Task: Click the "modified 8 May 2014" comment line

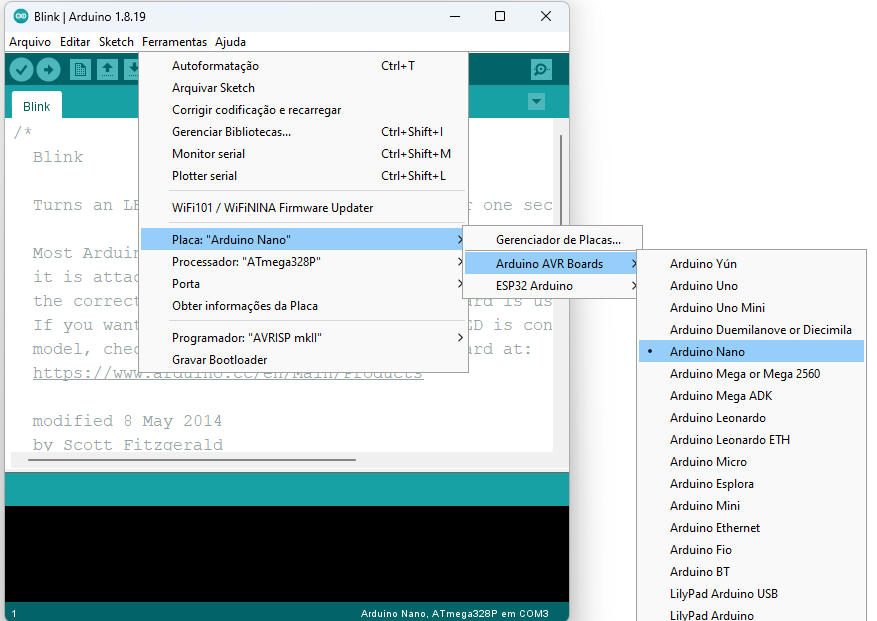Action: (127, 421)
